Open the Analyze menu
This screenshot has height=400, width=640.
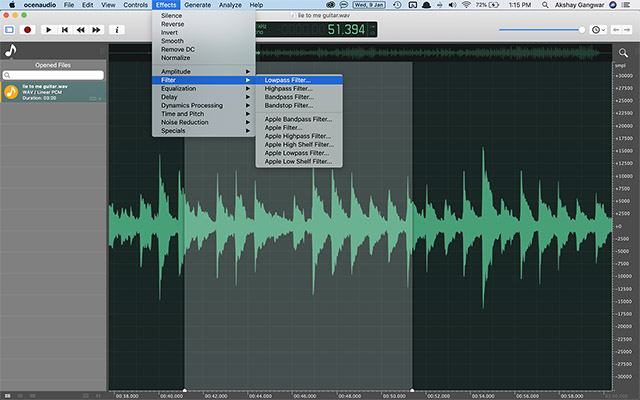(230, 5)
